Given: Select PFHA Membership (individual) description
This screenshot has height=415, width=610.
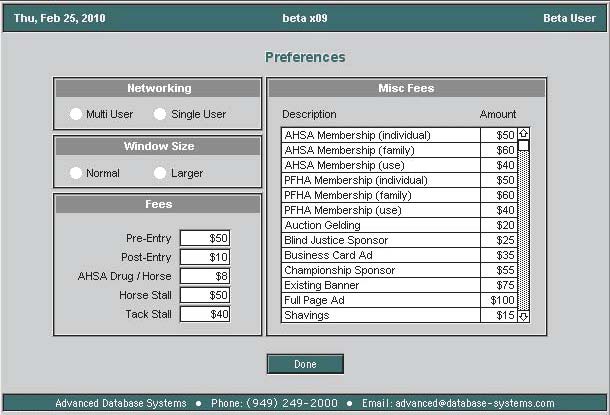Looking at the screenshot, I should (381, 180).
